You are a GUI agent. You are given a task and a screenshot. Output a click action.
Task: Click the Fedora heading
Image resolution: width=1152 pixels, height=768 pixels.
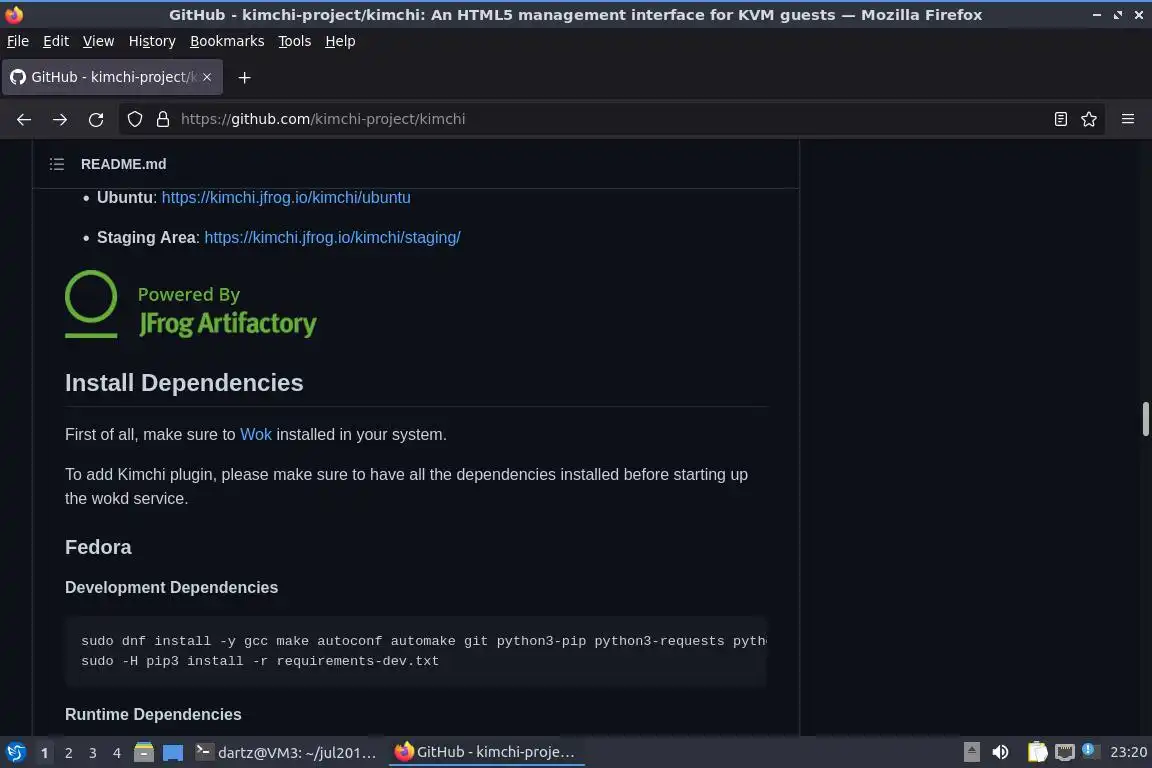coord(98,548)
